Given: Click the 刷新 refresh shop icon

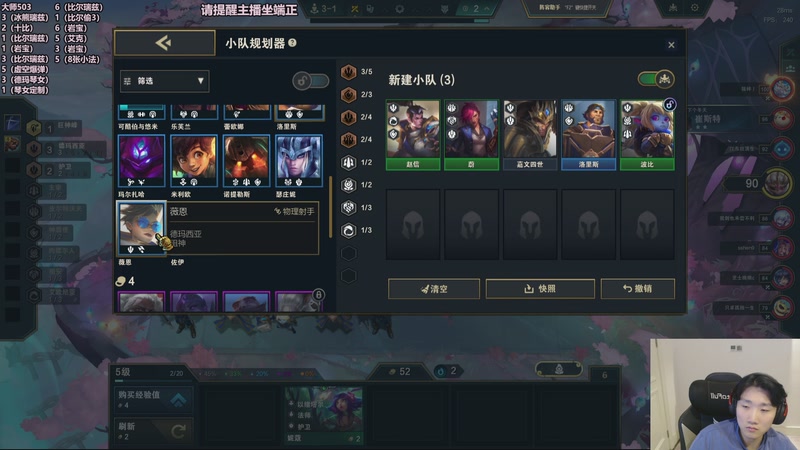Looking at the screenshot, I should point(178,432).
